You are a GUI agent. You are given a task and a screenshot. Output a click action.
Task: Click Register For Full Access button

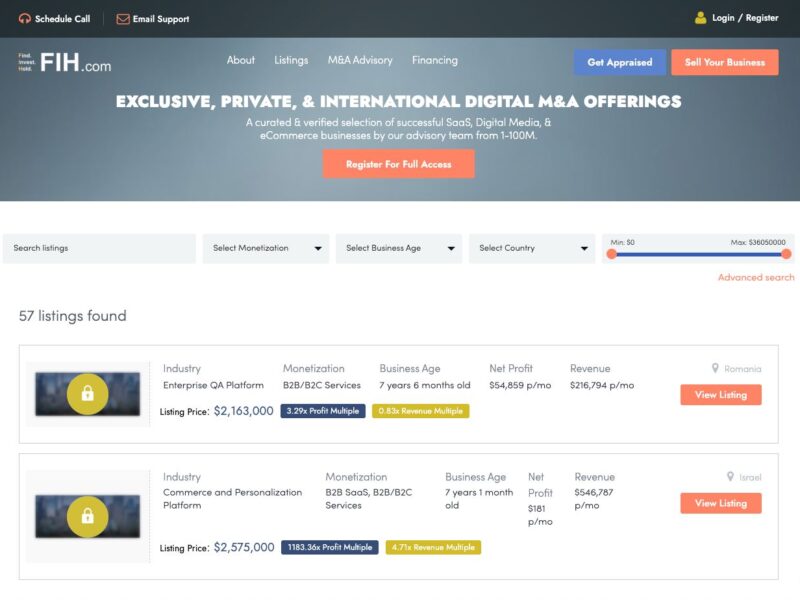(398, 164)
